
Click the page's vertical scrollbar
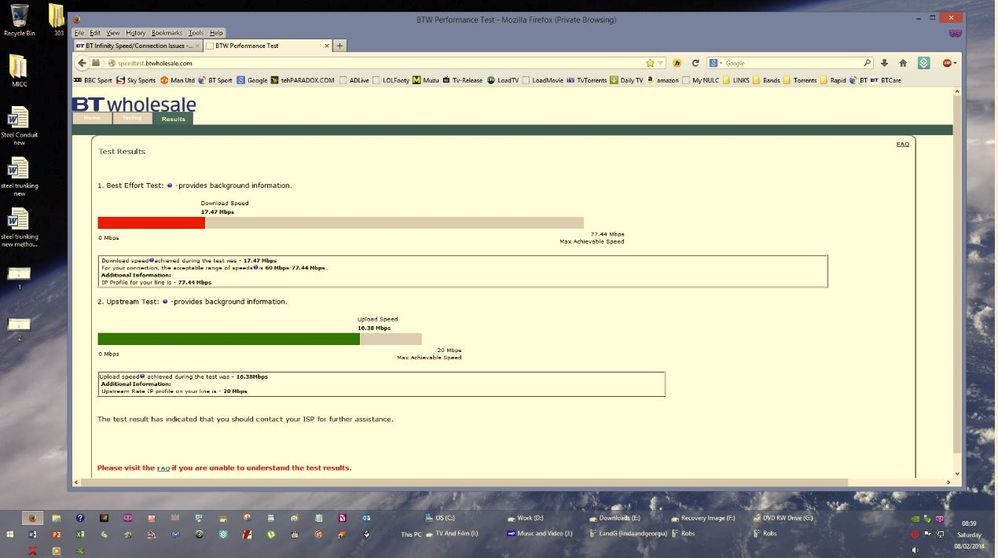pyautogui.click(x=957, y=274)
